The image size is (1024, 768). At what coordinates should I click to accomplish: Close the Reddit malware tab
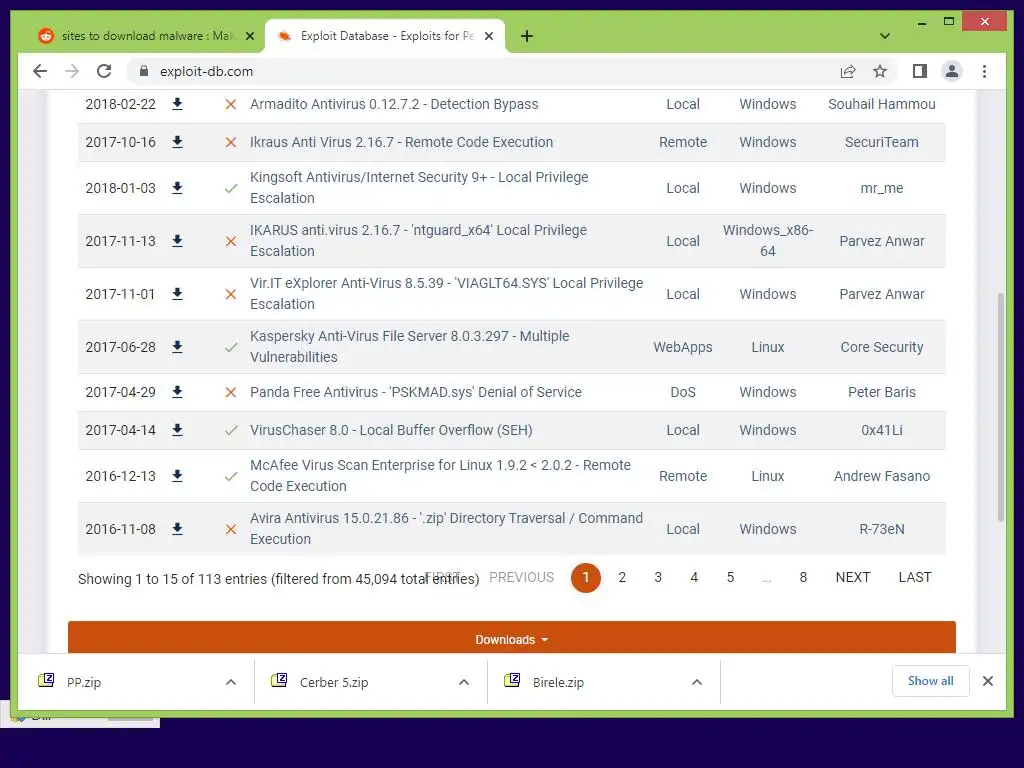tap(249, 36)
